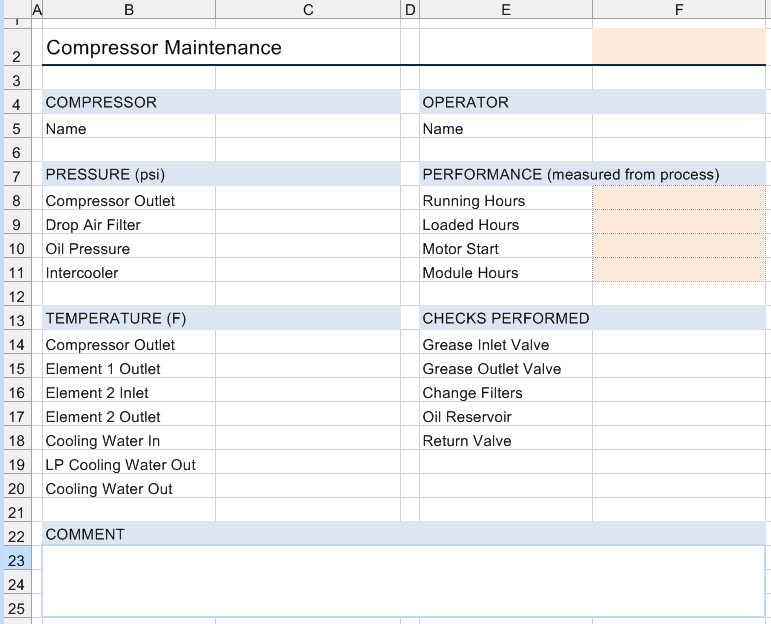Select the Running Hours value cell
The height and width of the screenshot is (624, 771).
click(x=679, y=198)
